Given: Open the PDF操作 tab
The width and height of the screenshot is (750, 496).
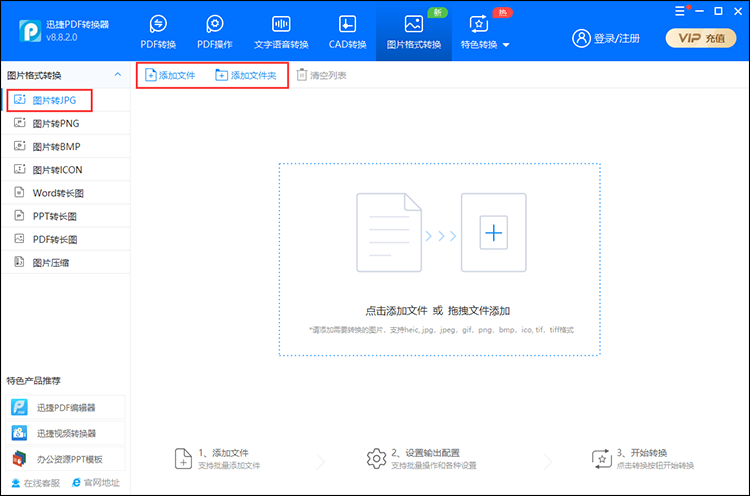Looking at the screenshot, I should [215, 32].
